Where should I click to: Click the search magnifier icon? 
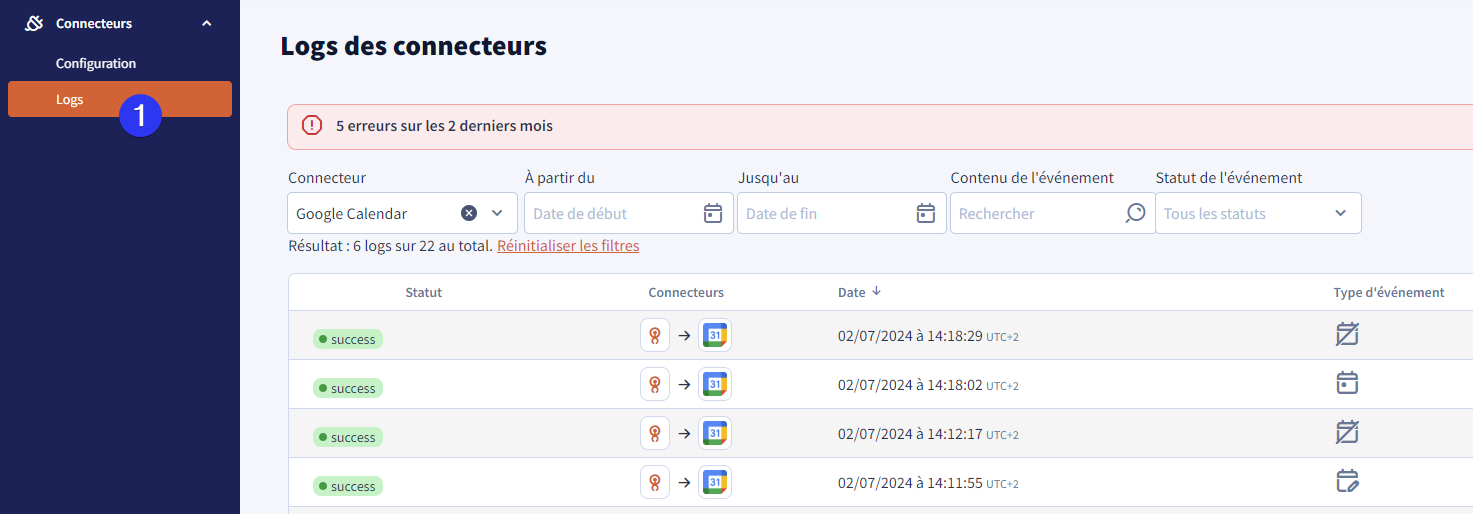coord(1135,213)
